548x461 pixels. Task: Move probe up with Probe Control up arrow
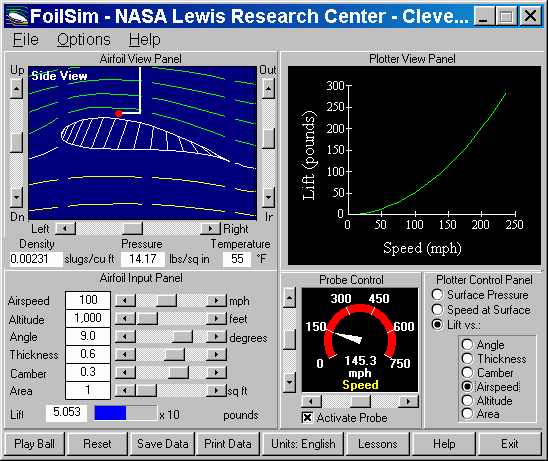click(289, 298)
